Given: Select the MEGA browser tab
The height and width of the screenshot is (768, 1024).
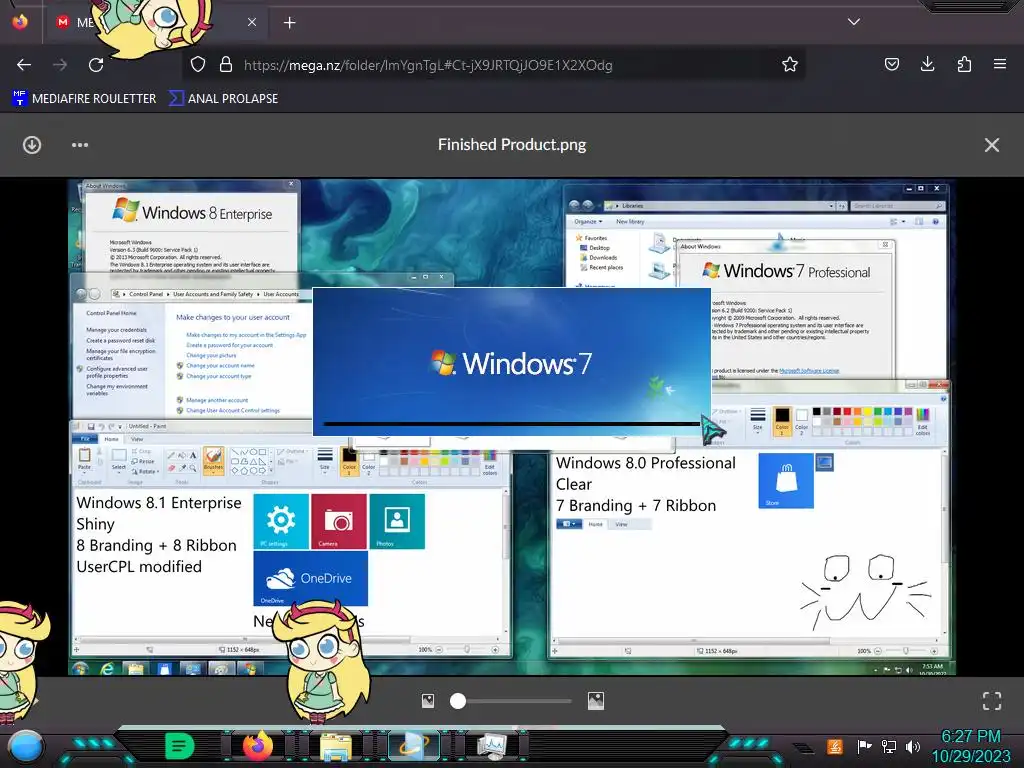Looking at the screenshot, I should tap(157, 22).
